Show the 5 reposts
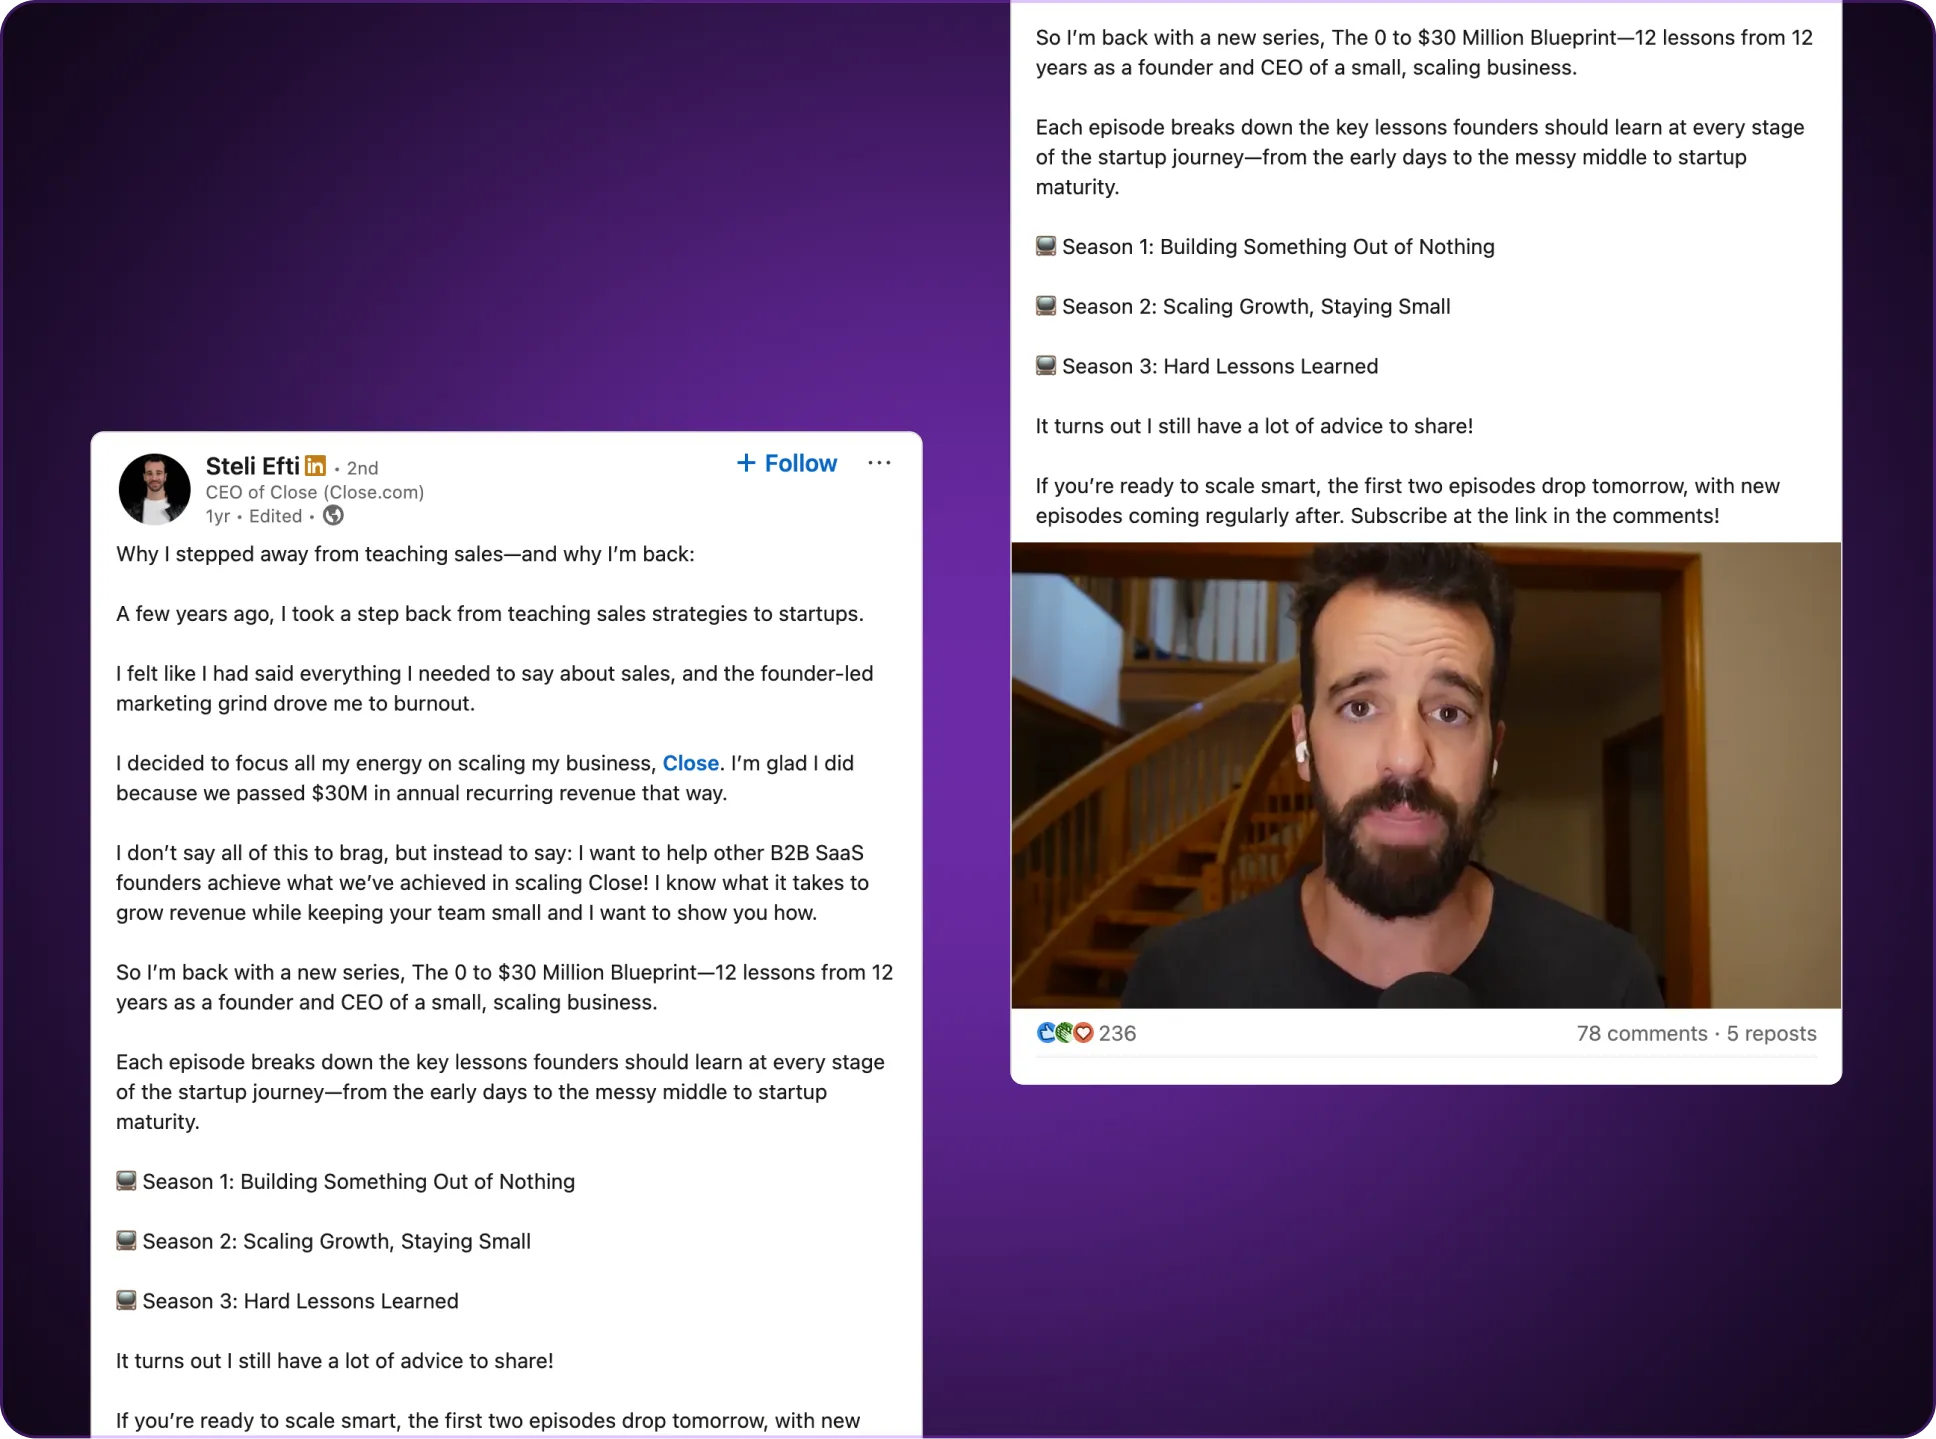Viewport: 1936px width, 1439px height. (1771, 1033)
